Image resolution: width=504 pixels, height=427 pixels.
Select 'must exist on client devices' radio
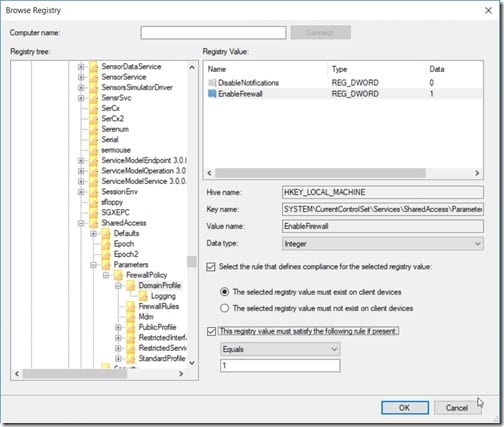(225, 292)
